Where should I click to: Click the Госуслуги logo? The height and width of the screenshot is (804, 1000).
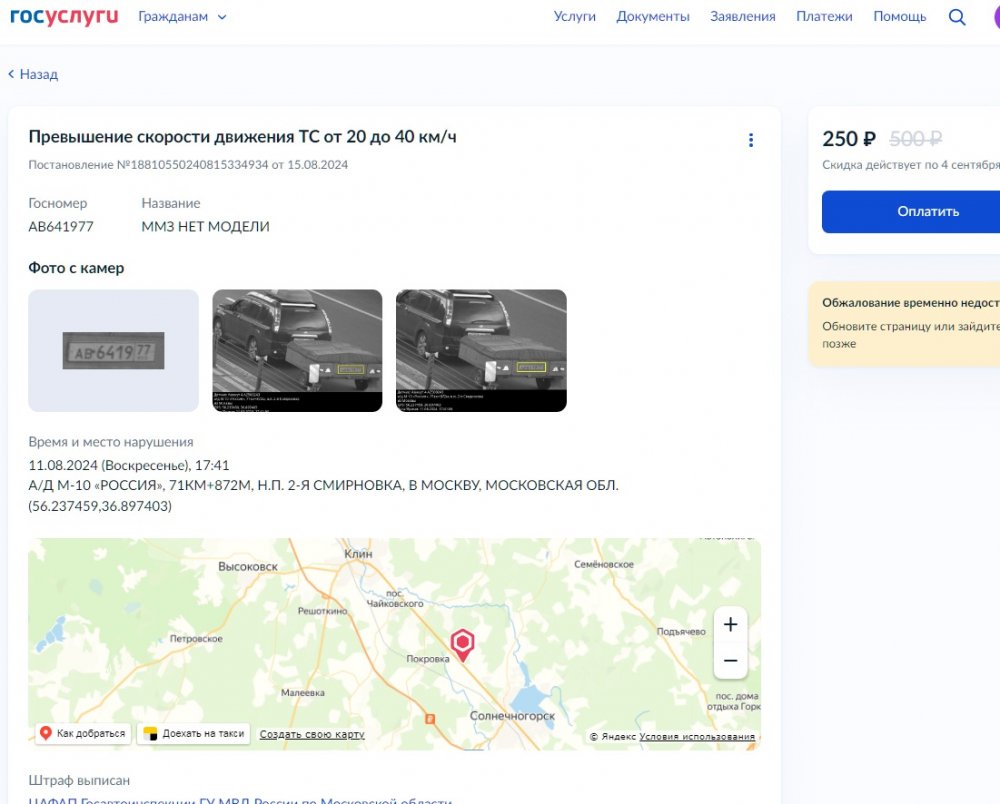click(64, 17)
